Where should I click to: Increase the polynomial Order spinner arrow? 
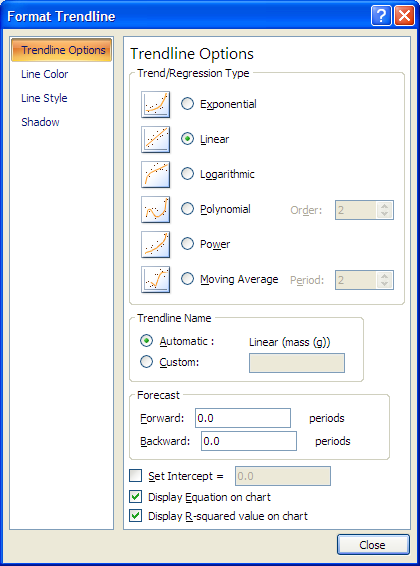[385, 206]
